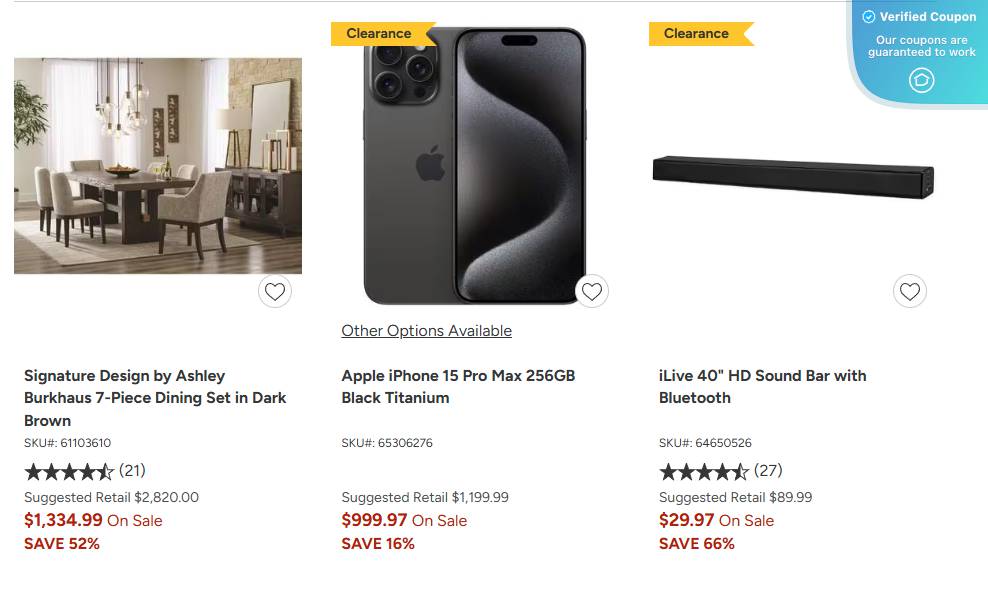Open the iLive 40" HD Sound Bar product link
The height and width of the screenshot is (595, 988).
(763, 386)
